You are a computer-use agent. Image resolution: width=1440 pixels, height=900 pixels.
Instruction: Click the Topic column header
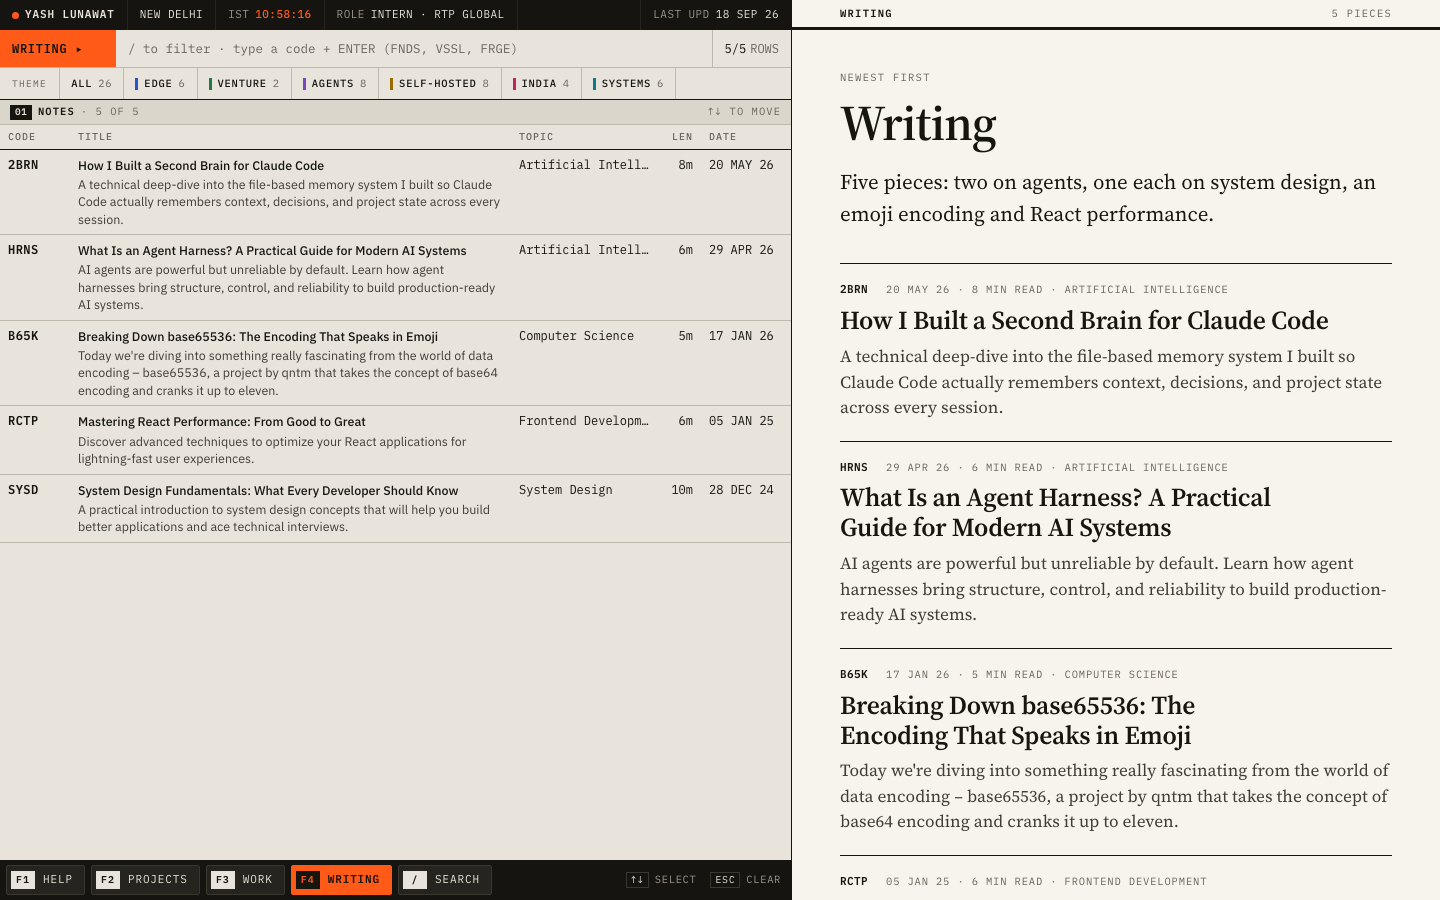(x=536, y=137)
